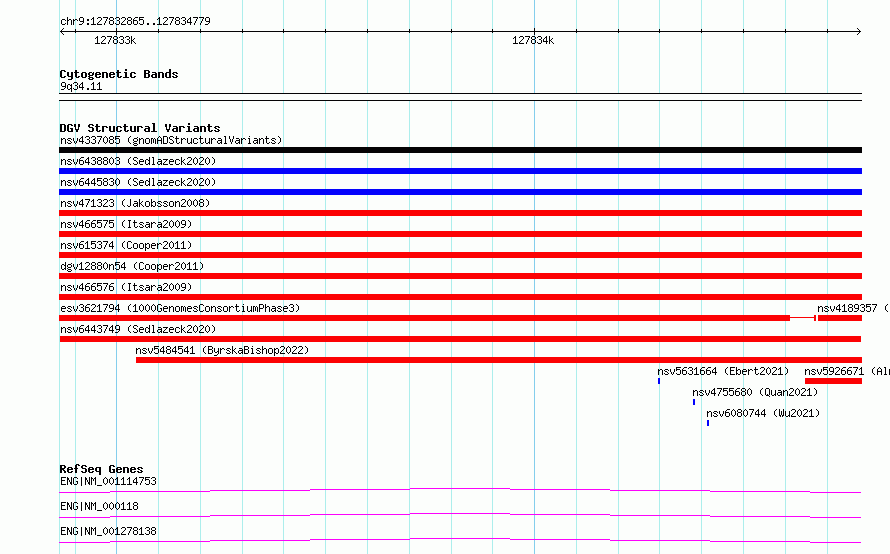Open the first Itsara2009 variant nsv466575

(126, 224)
